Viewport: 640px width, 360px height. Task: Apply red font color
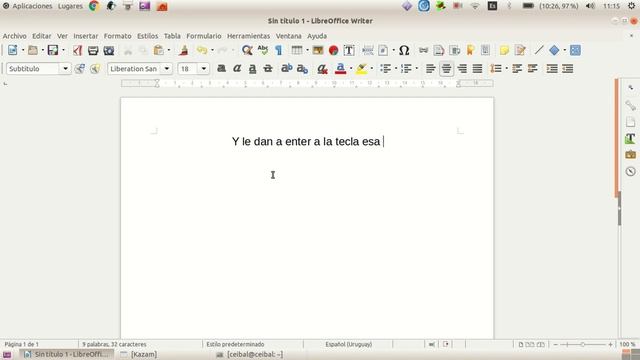tap(340, 69)
